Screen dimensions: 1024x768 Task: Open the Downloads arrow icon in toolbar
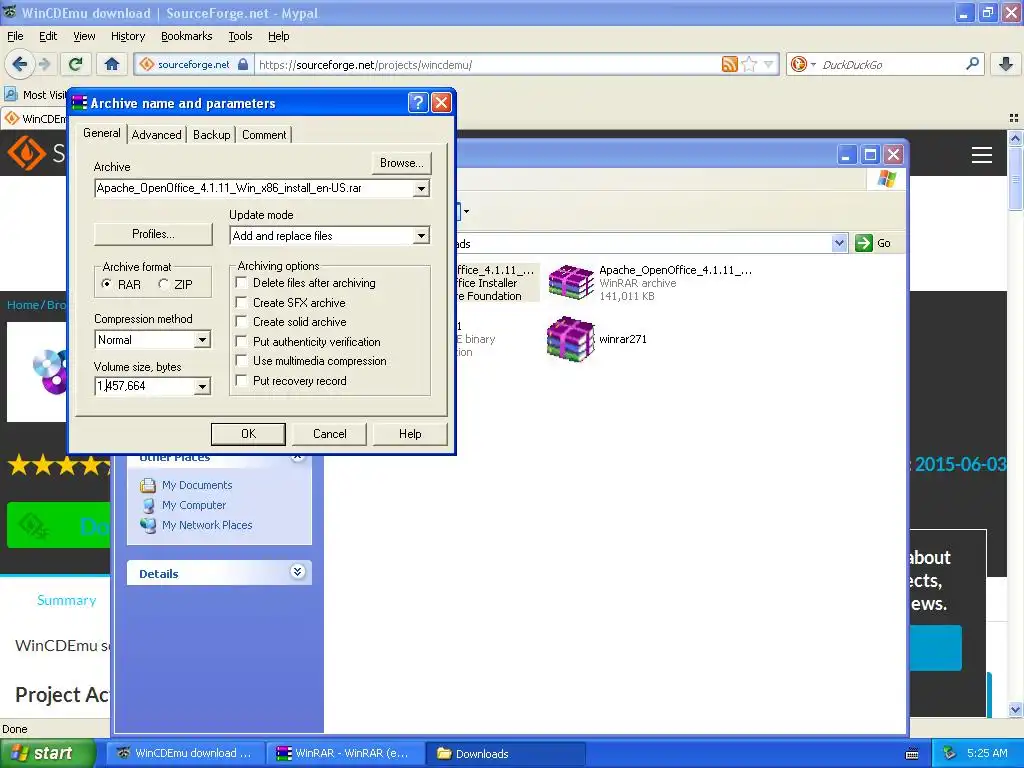point(1006,64)
